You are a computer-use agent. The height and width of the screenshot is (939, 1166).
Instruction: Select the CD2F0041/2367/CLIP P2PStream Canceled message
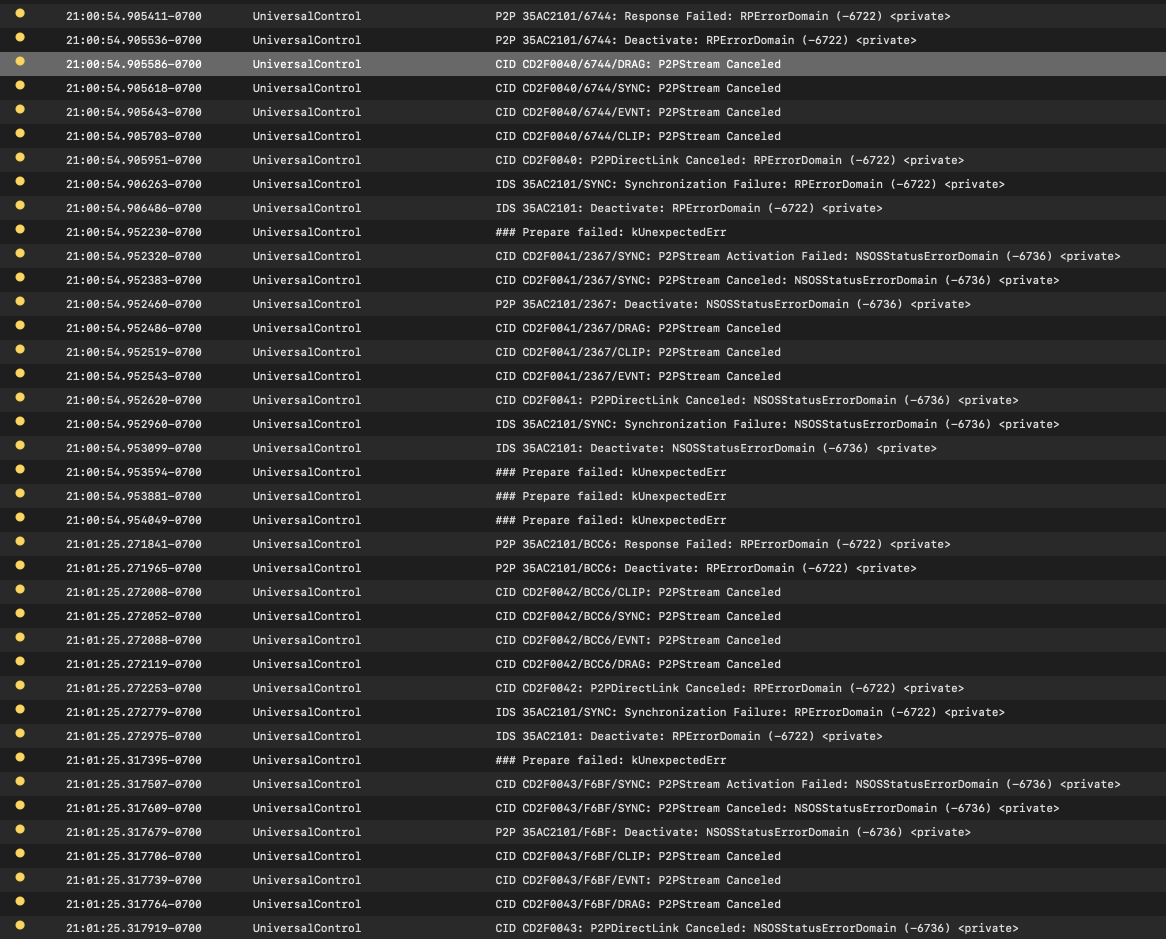coord(638,352)
